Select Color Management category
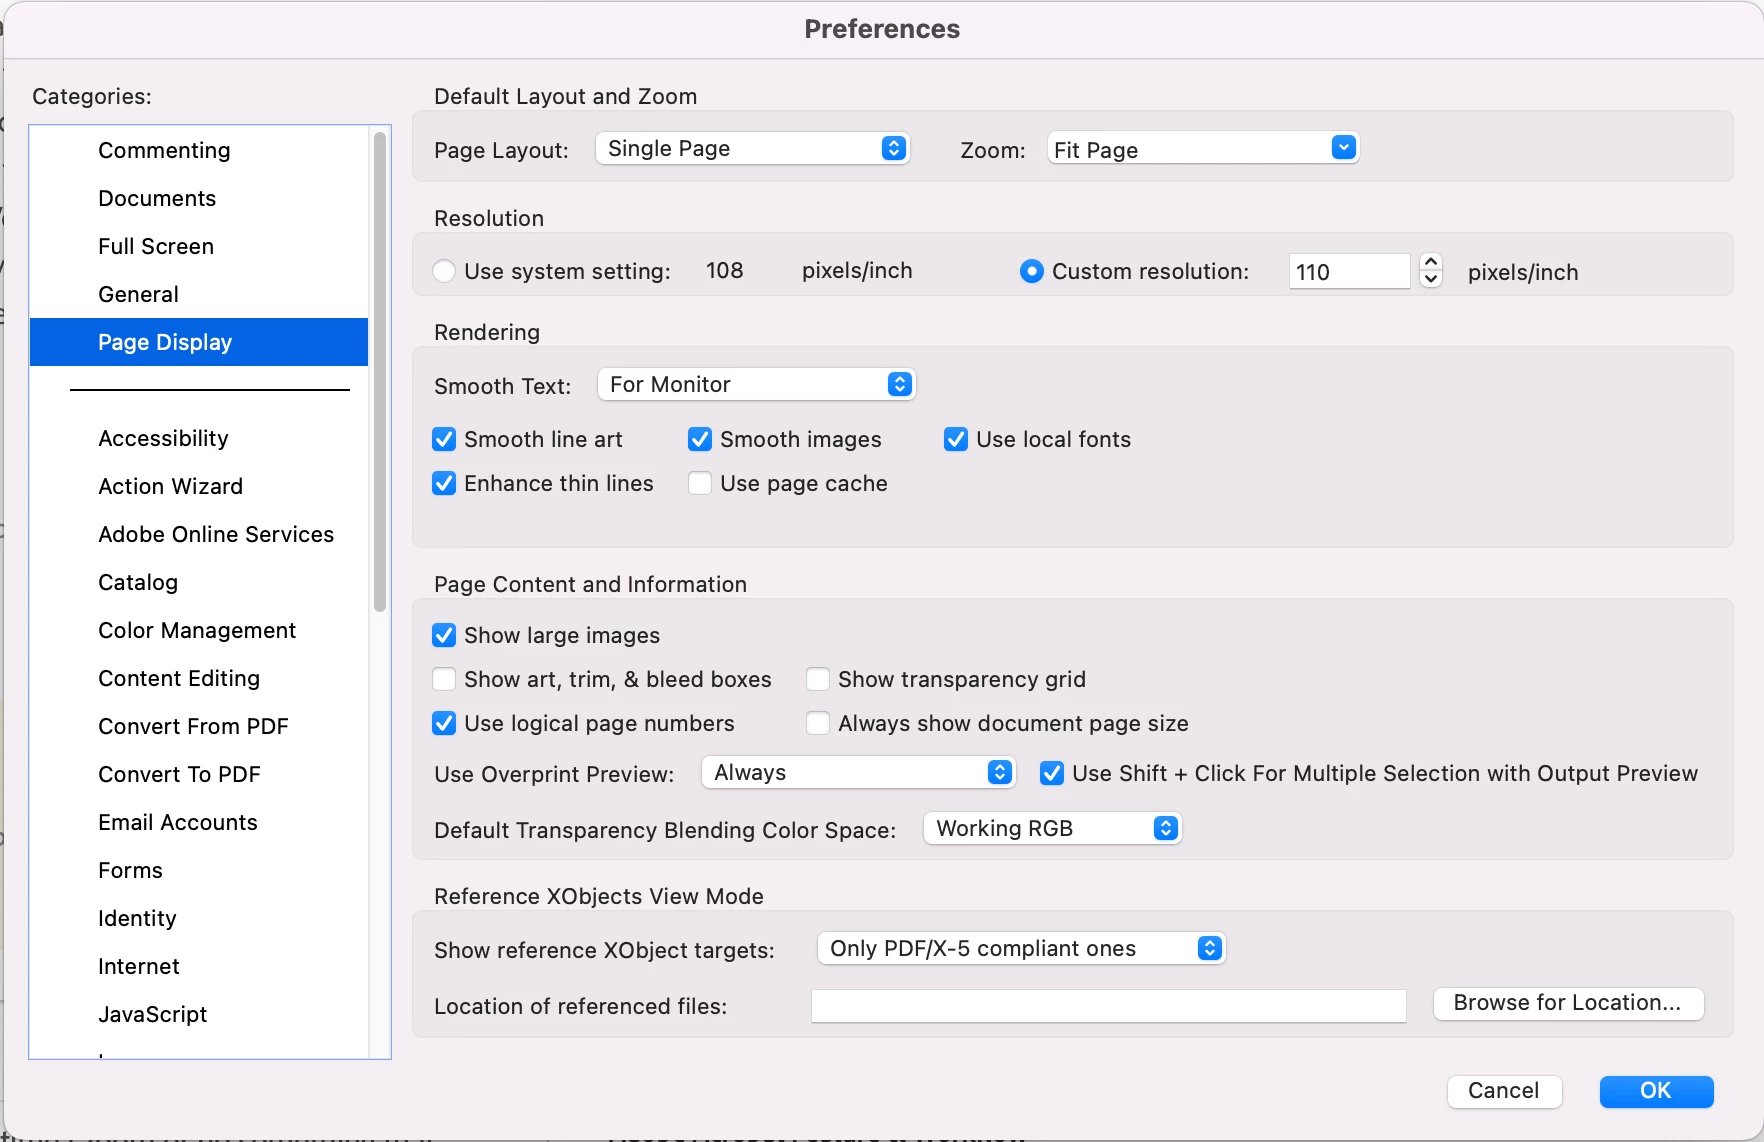Screen dimensions: 1764x1142 [199, 630]
